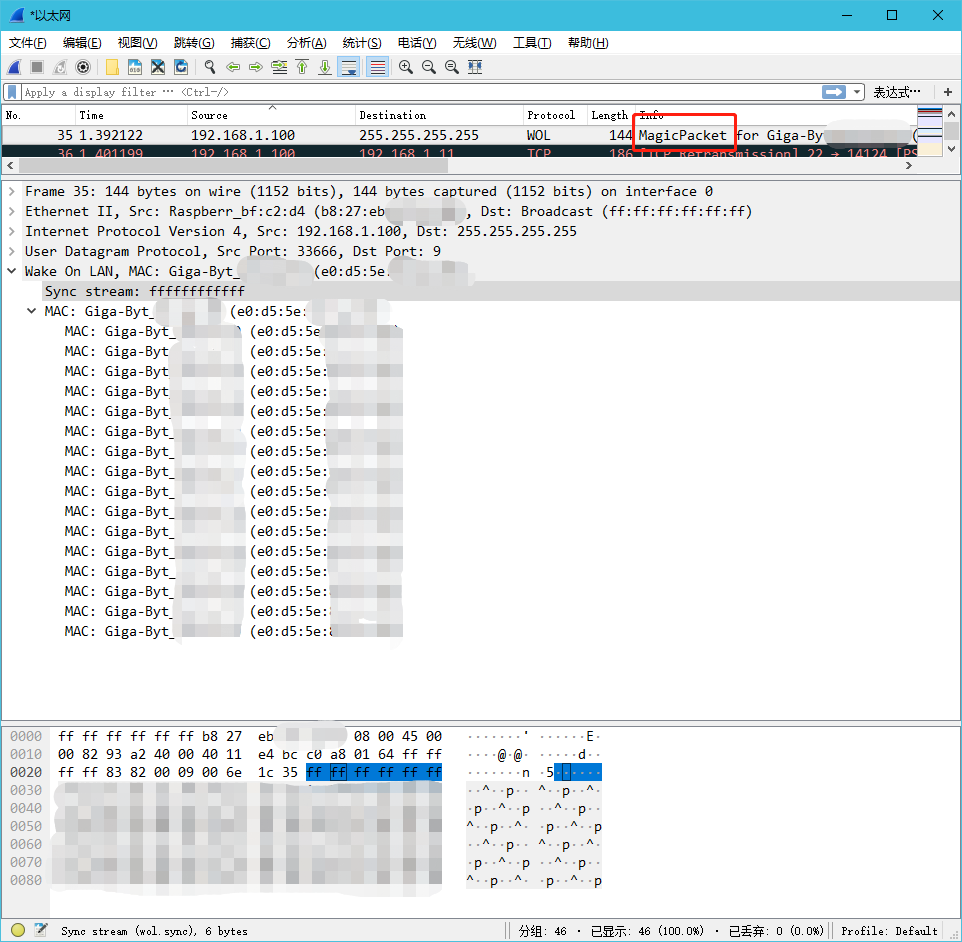The height and width of the screenshot is (942, 962).
Task: Apply the filter with the blue arrow button
Action: [x=836, y=91]
